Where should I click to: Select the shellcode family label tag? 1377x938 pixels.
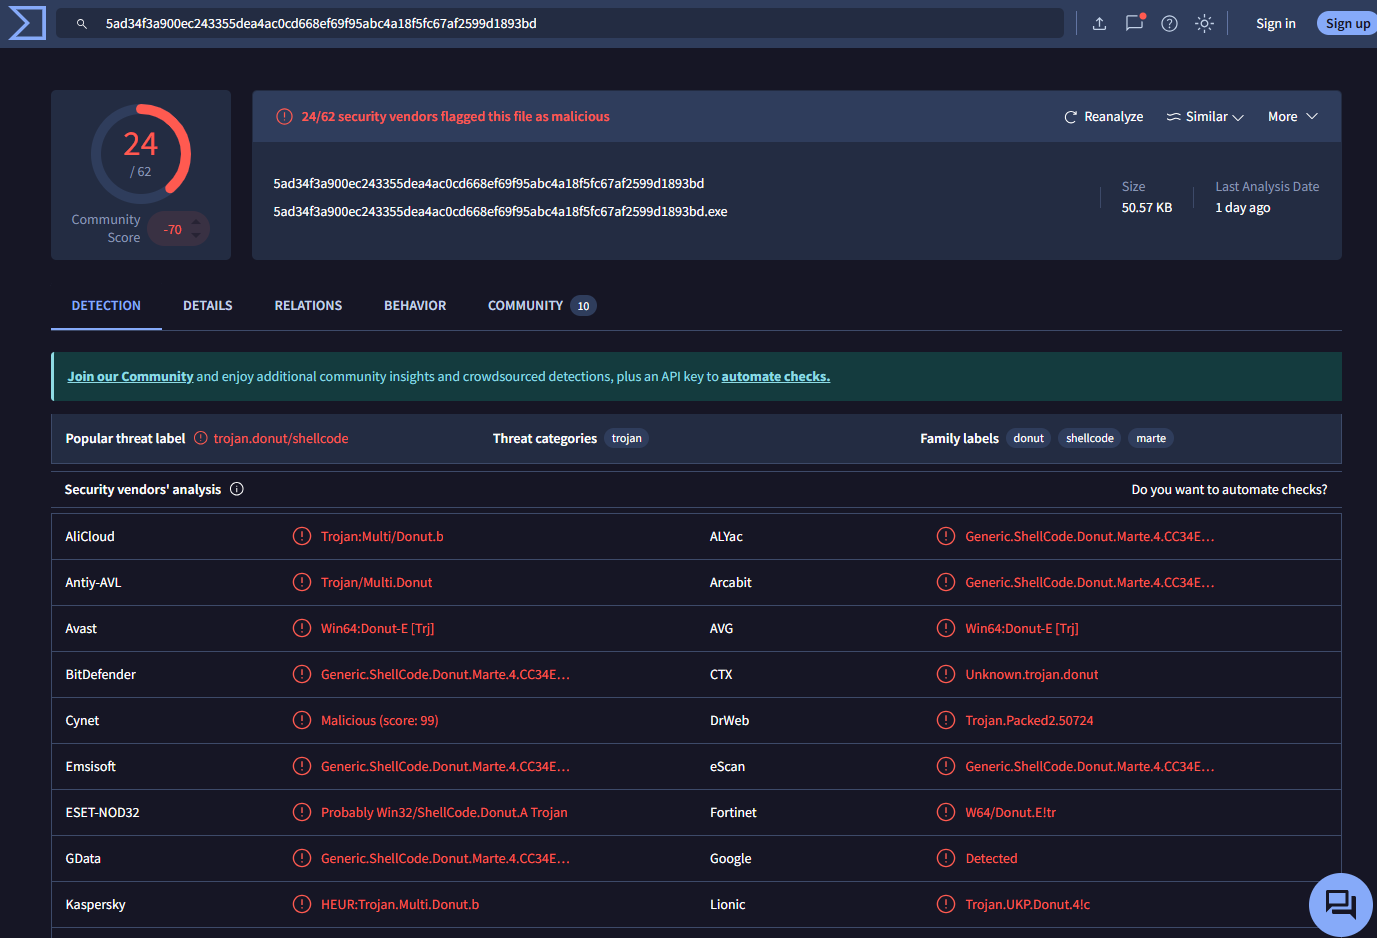(x=1089, y=438)
